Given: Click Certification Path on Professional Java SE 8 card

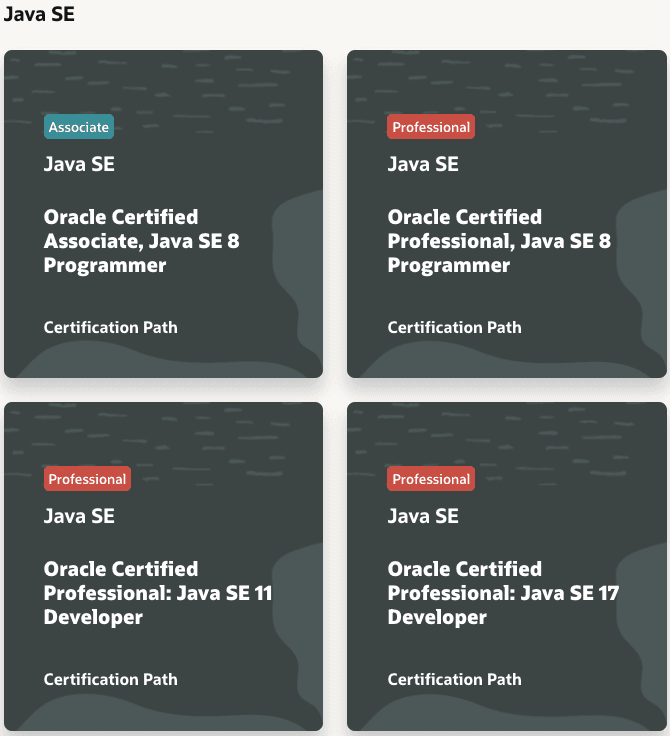Looking at the screenshot, I should coord(454,327).
